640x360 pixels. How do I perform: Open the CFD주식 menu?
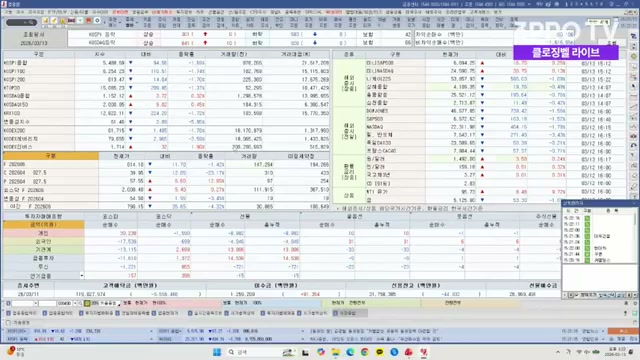pyautogui.click(x=258, y=12)
